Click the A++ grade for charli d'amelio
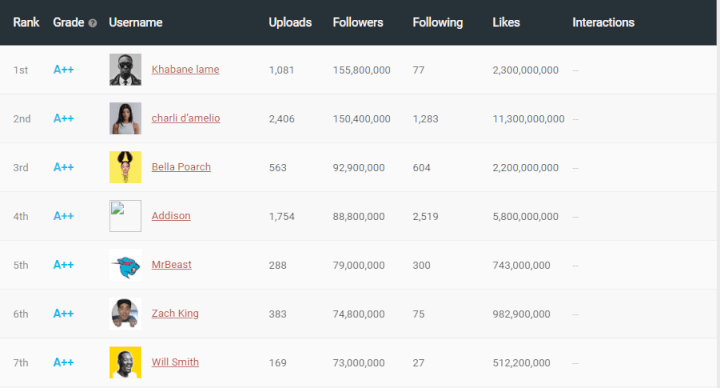Image resolution: width=720 pixels, height=388 pixels. tap(63, 118)
